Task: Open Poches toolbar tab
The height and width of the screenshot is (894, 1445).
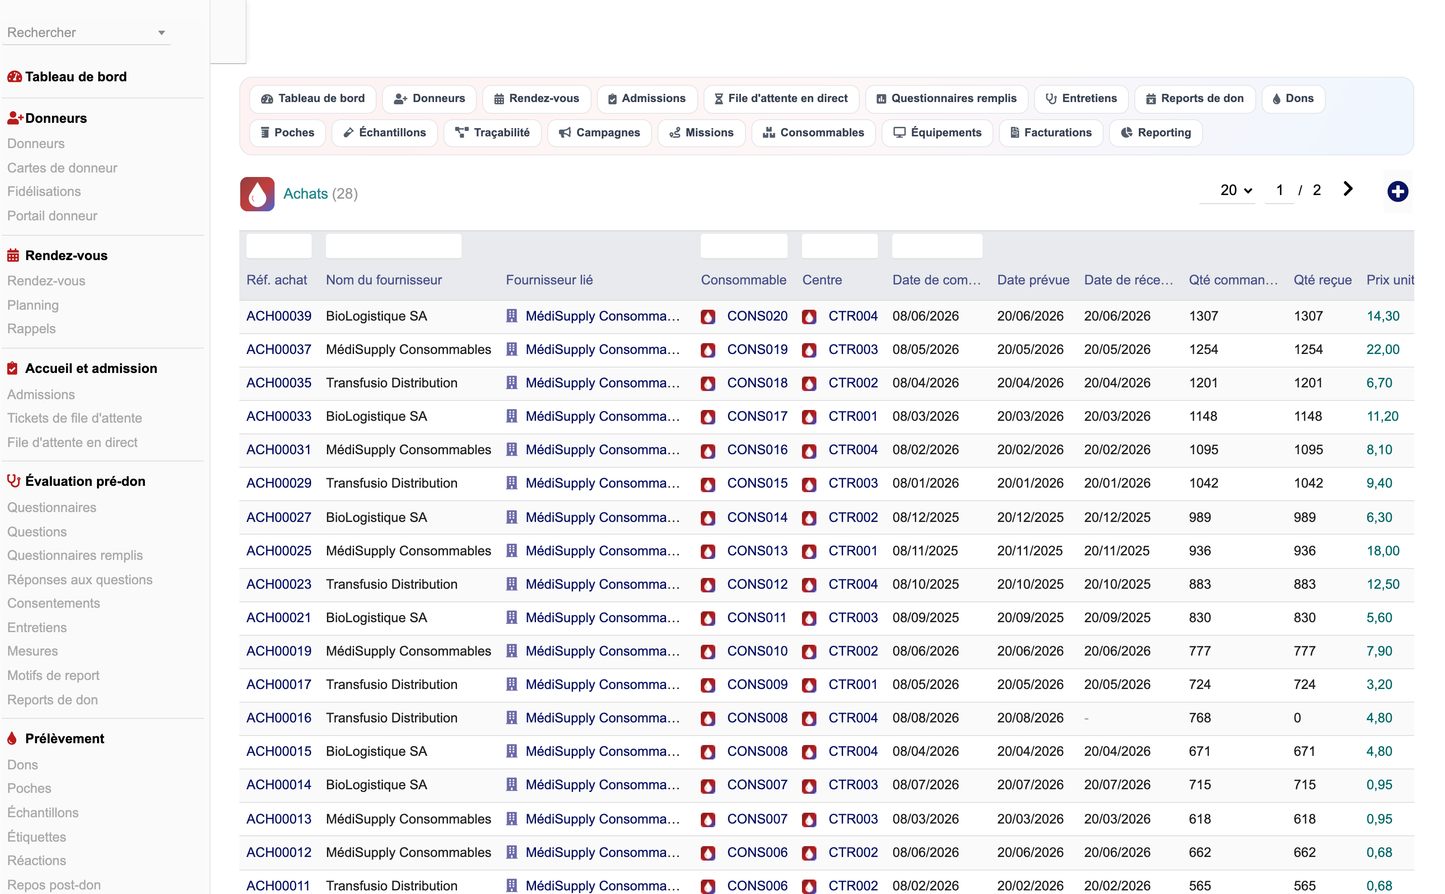Action: click(287, 133)
